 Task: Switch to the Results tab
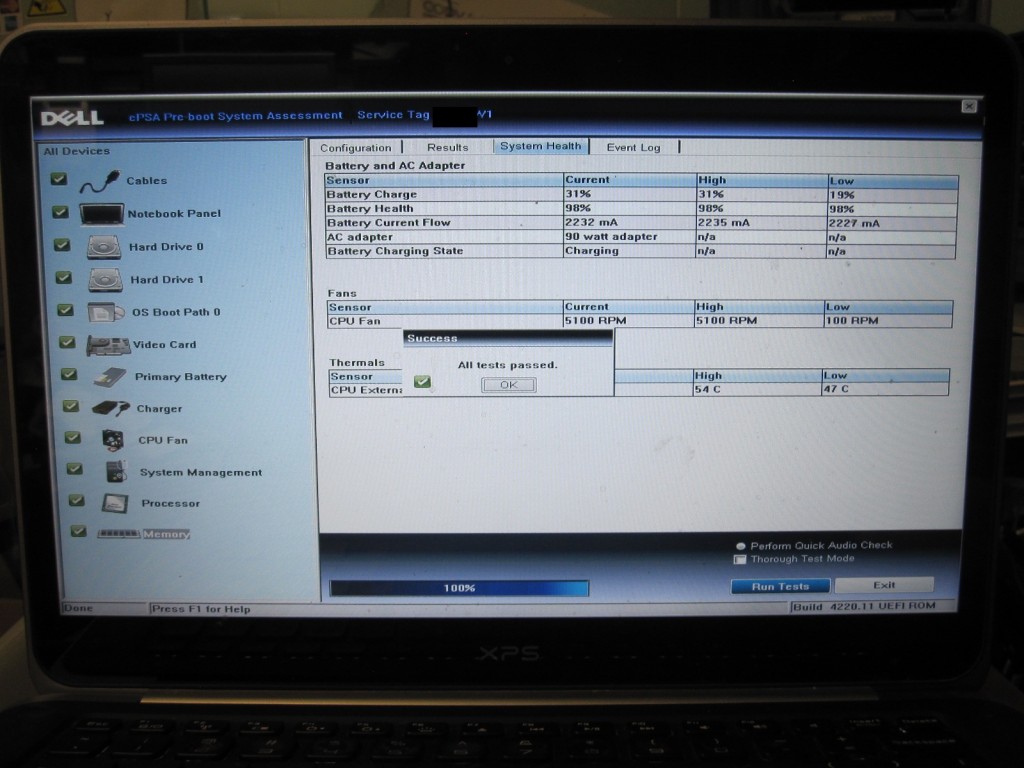coord(447,148)
